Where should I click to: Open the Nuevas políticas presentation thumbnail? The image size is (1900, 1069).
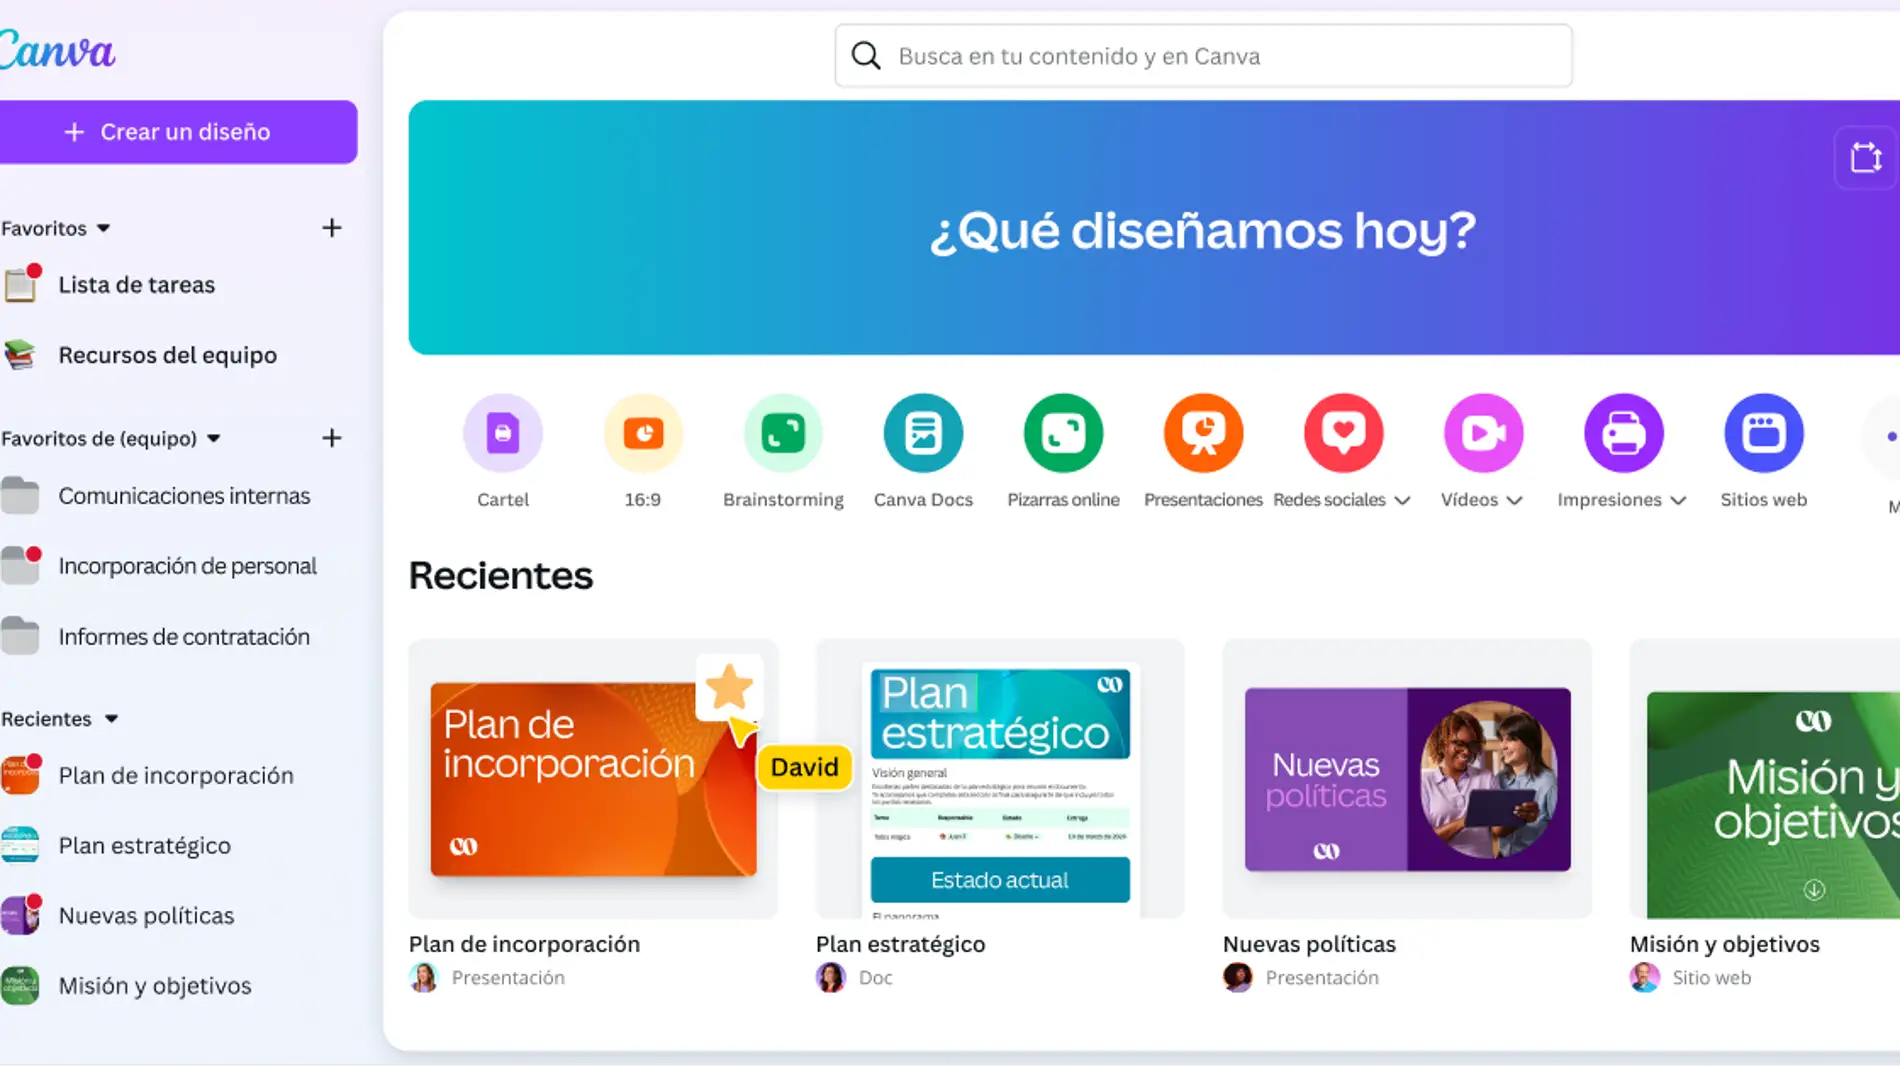(x=1406, y=779)
